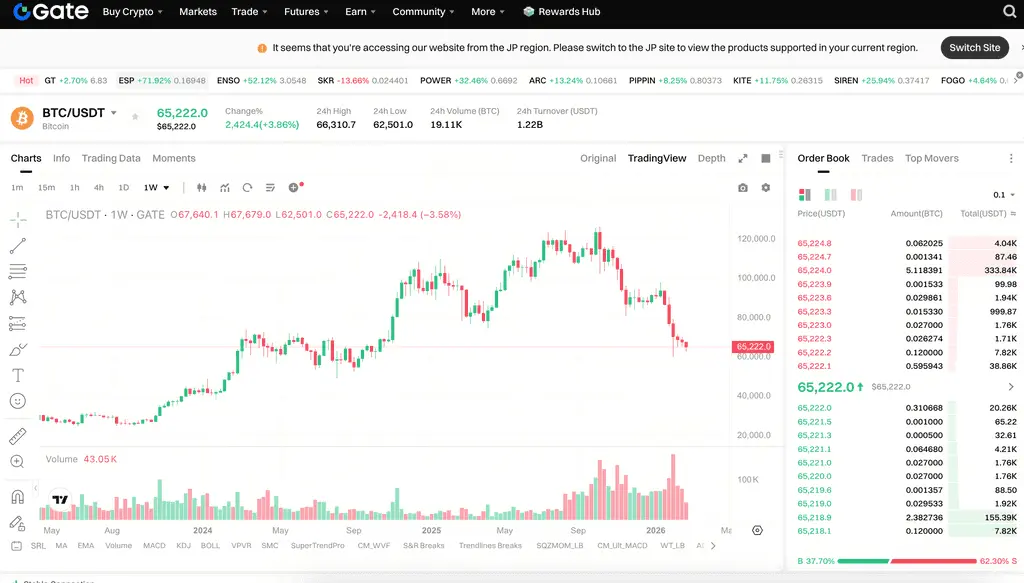Screen dimensions: 1024x583
Task: Expand the Community dropdown menu
Action: point(423,11)
